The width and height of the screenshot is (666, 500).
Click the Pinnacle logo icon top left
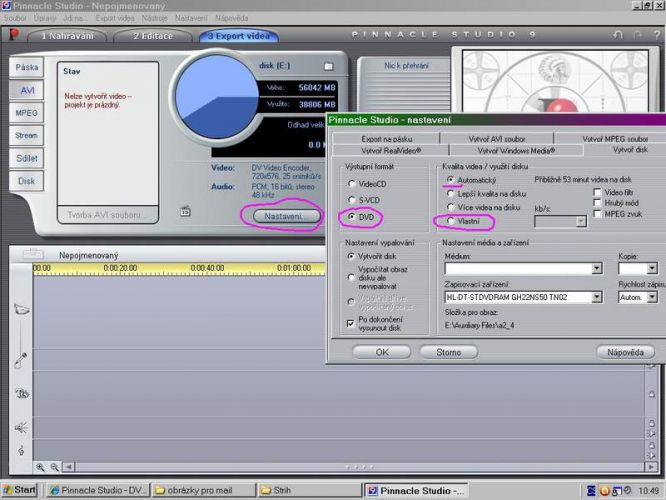14,34
